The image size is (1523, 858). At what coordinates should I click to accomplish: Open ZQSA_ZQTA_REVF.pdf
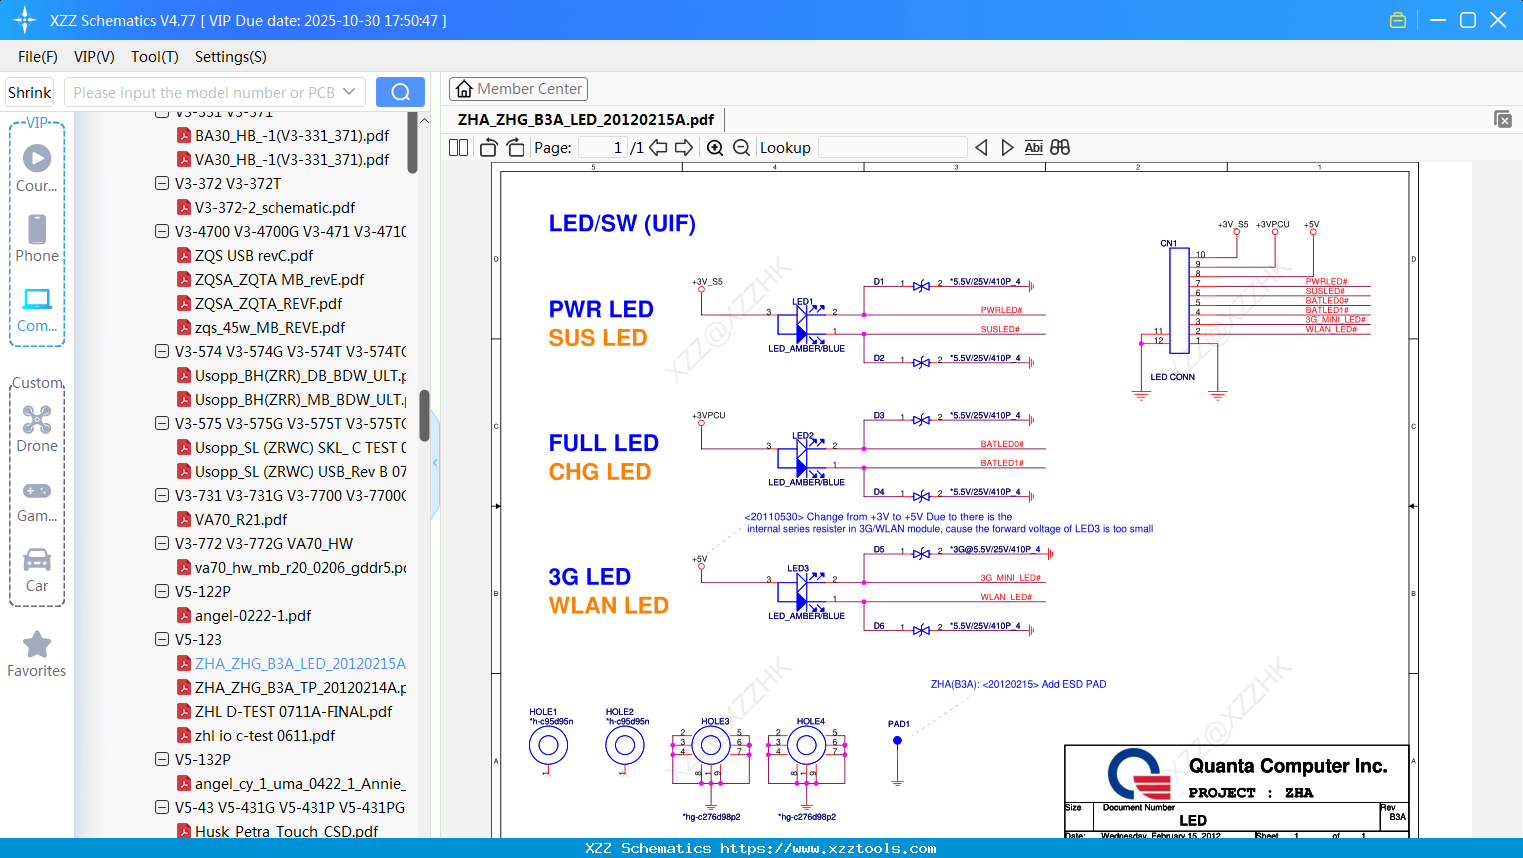pos(268,303)
